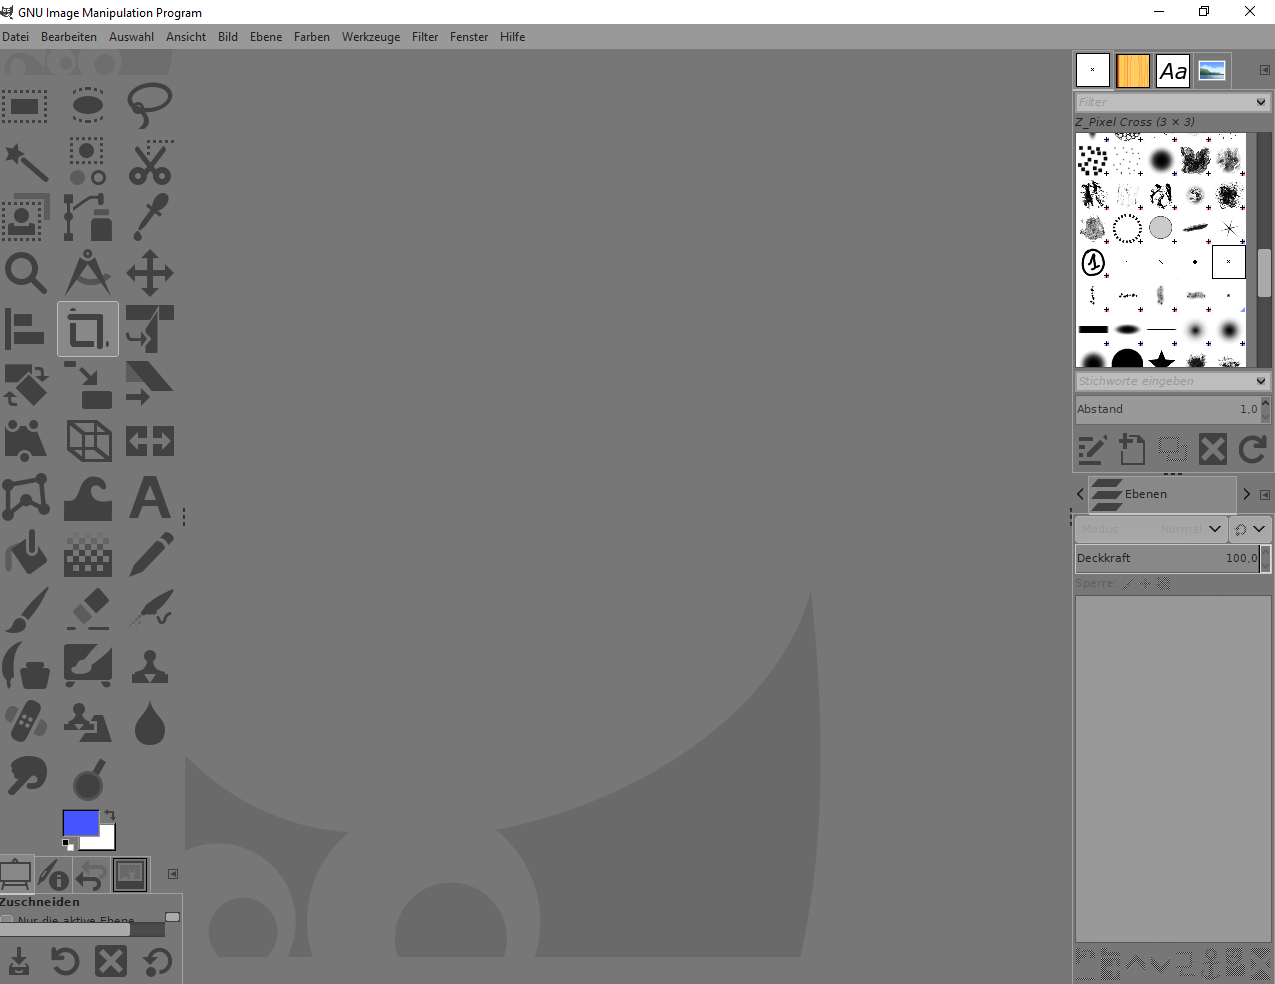Open the Device Status tab
The image size is (1275, 984).
pos(53,875)
